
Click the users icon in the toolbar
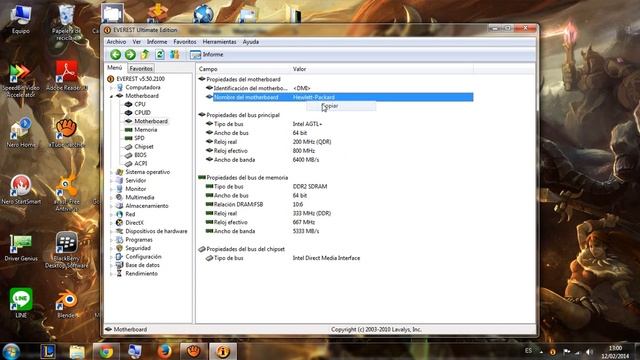pyautogui.click(x=175, y=54)
